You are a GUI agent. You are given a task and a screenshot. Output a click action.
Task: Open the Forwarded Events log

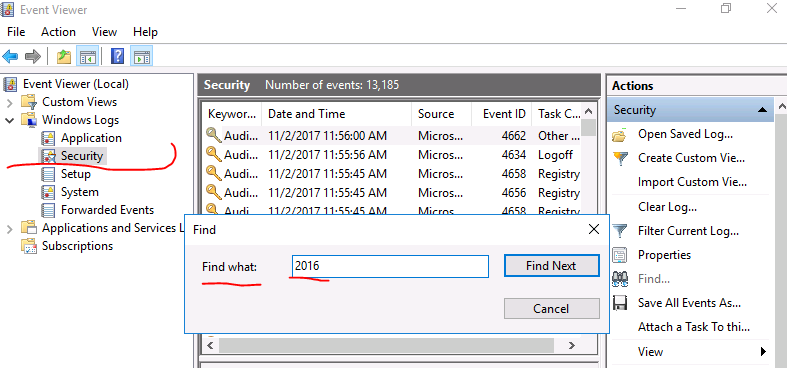[x=107, y=210]
